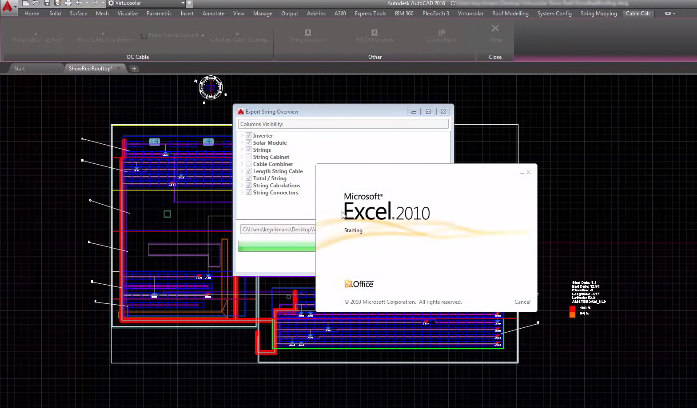Uncheck the String Connectors checkbox
Screen dimensions: 697x408
[x=249, y=192]
